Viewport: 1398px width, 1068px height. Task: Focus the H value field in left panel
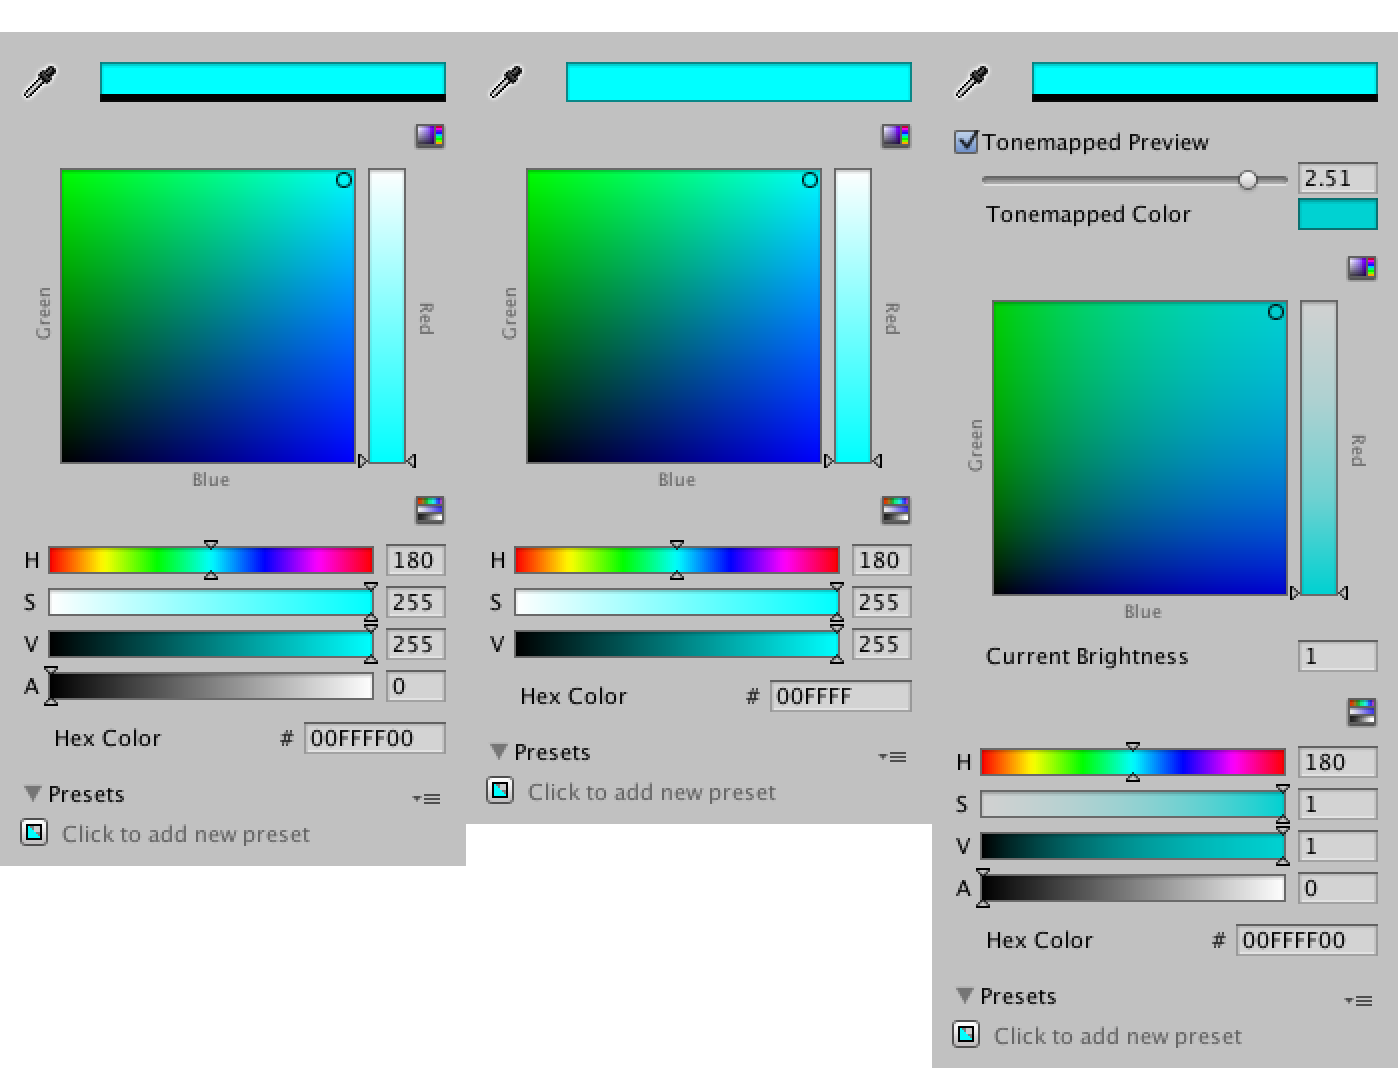(415, 560)
